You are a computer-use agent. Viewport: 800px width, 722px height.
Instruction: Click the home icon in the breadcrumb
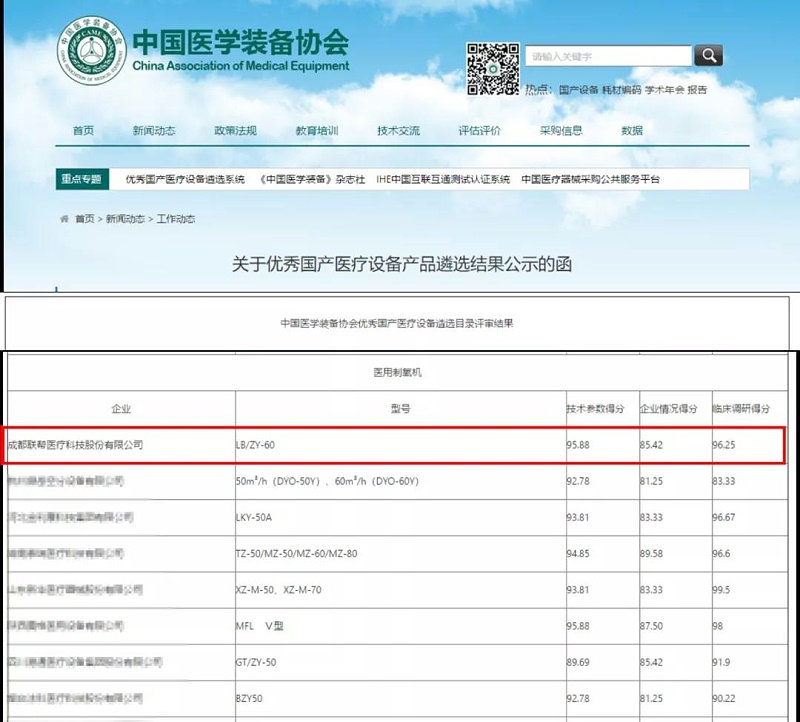coord(64,219)
